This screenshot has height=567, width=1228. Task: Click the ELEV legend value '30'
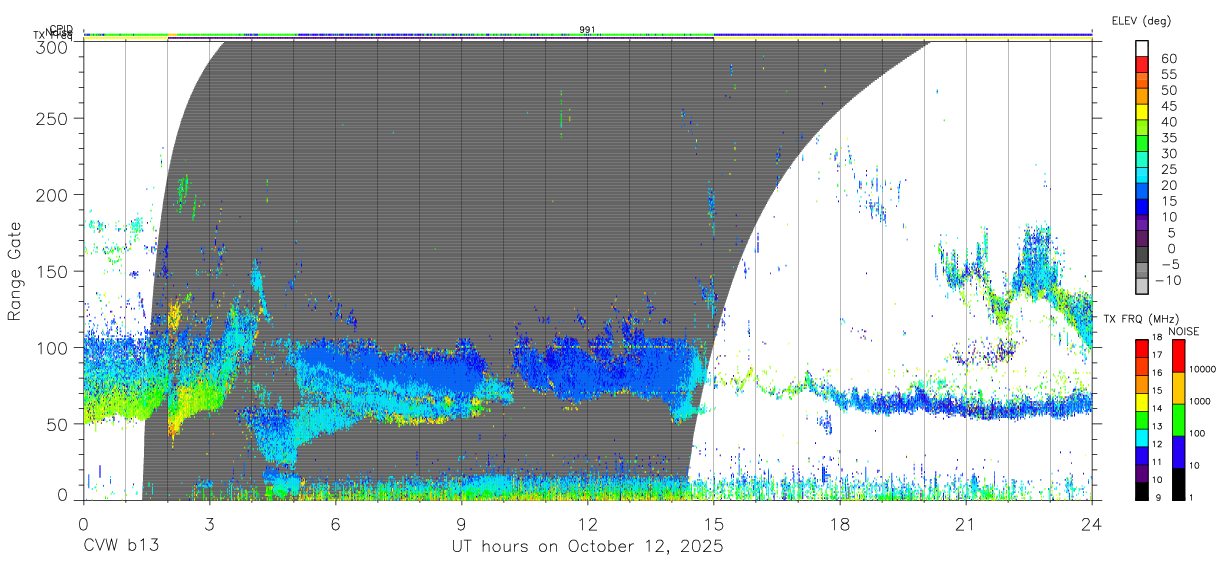coord(1168,153)
